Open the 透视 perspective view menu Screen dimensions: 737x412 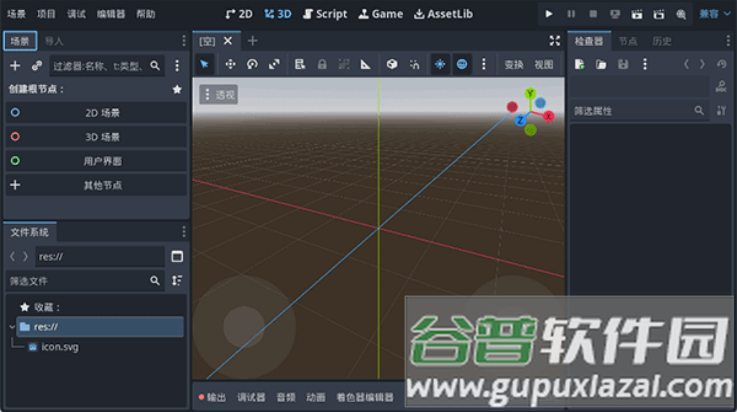click(x=219, y=95)
